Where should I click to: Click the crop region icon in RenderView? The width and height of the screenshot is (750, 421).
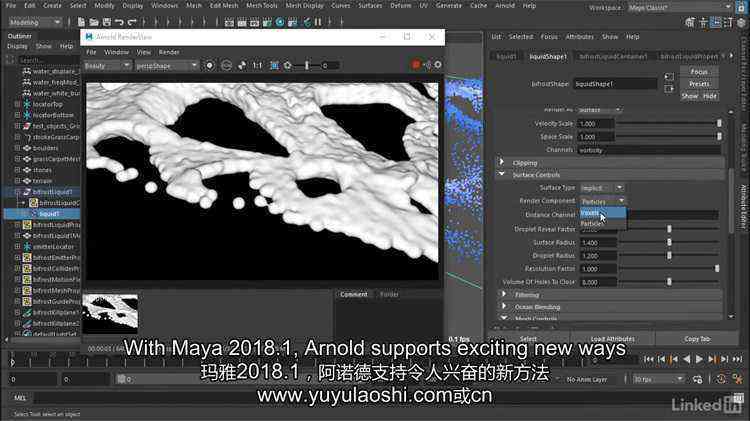[x=275, y=66]
